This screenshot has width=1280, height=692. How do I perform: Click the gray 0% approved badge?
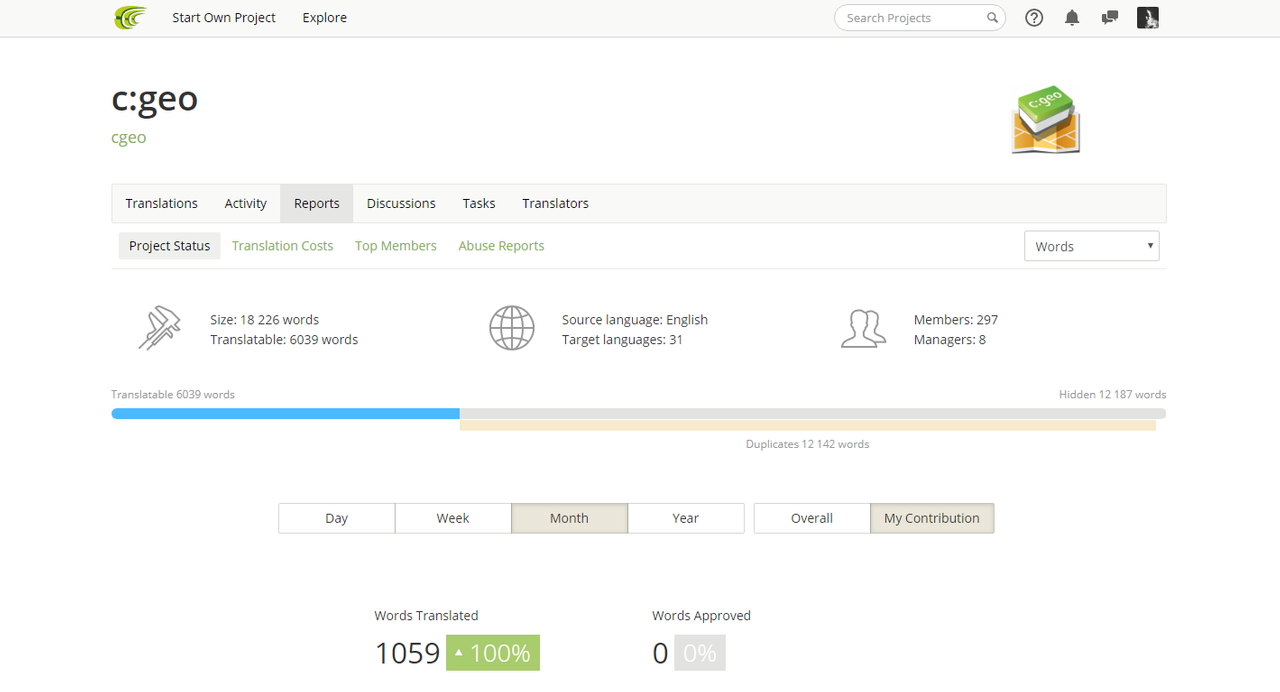click(x=700, y=653)
